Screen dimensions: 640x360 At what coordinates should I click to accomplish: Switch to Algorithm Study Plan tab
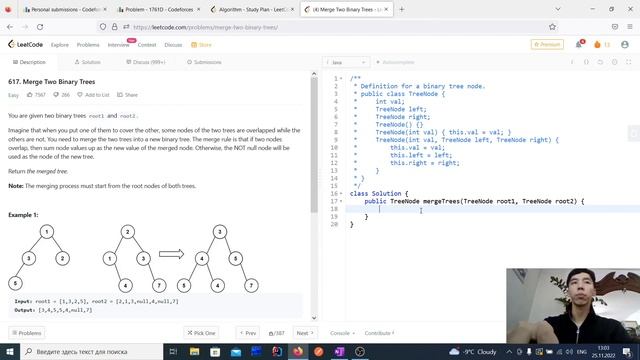pos(252,9)
